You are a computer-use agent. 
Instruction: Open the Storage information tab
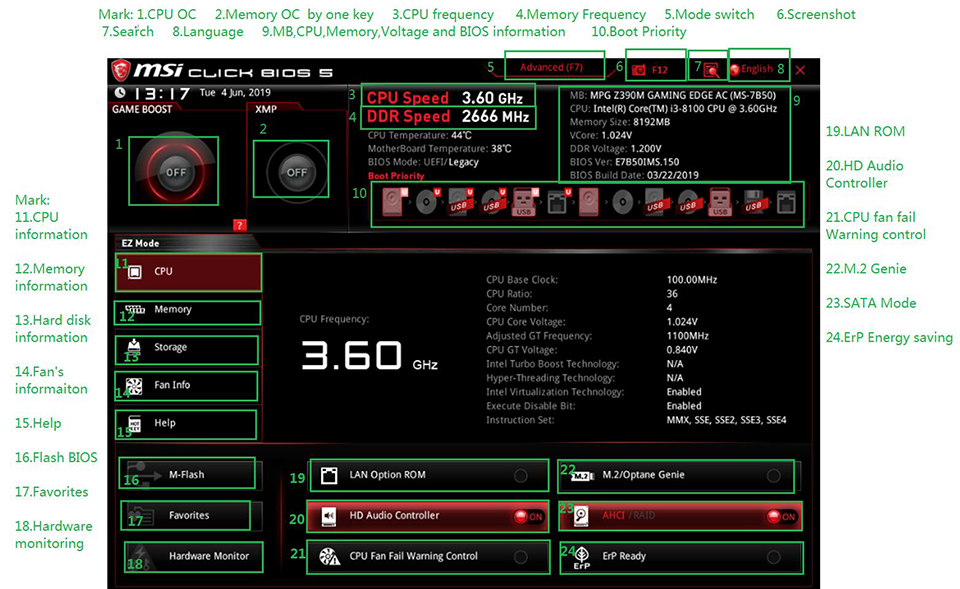coord(189,348)
